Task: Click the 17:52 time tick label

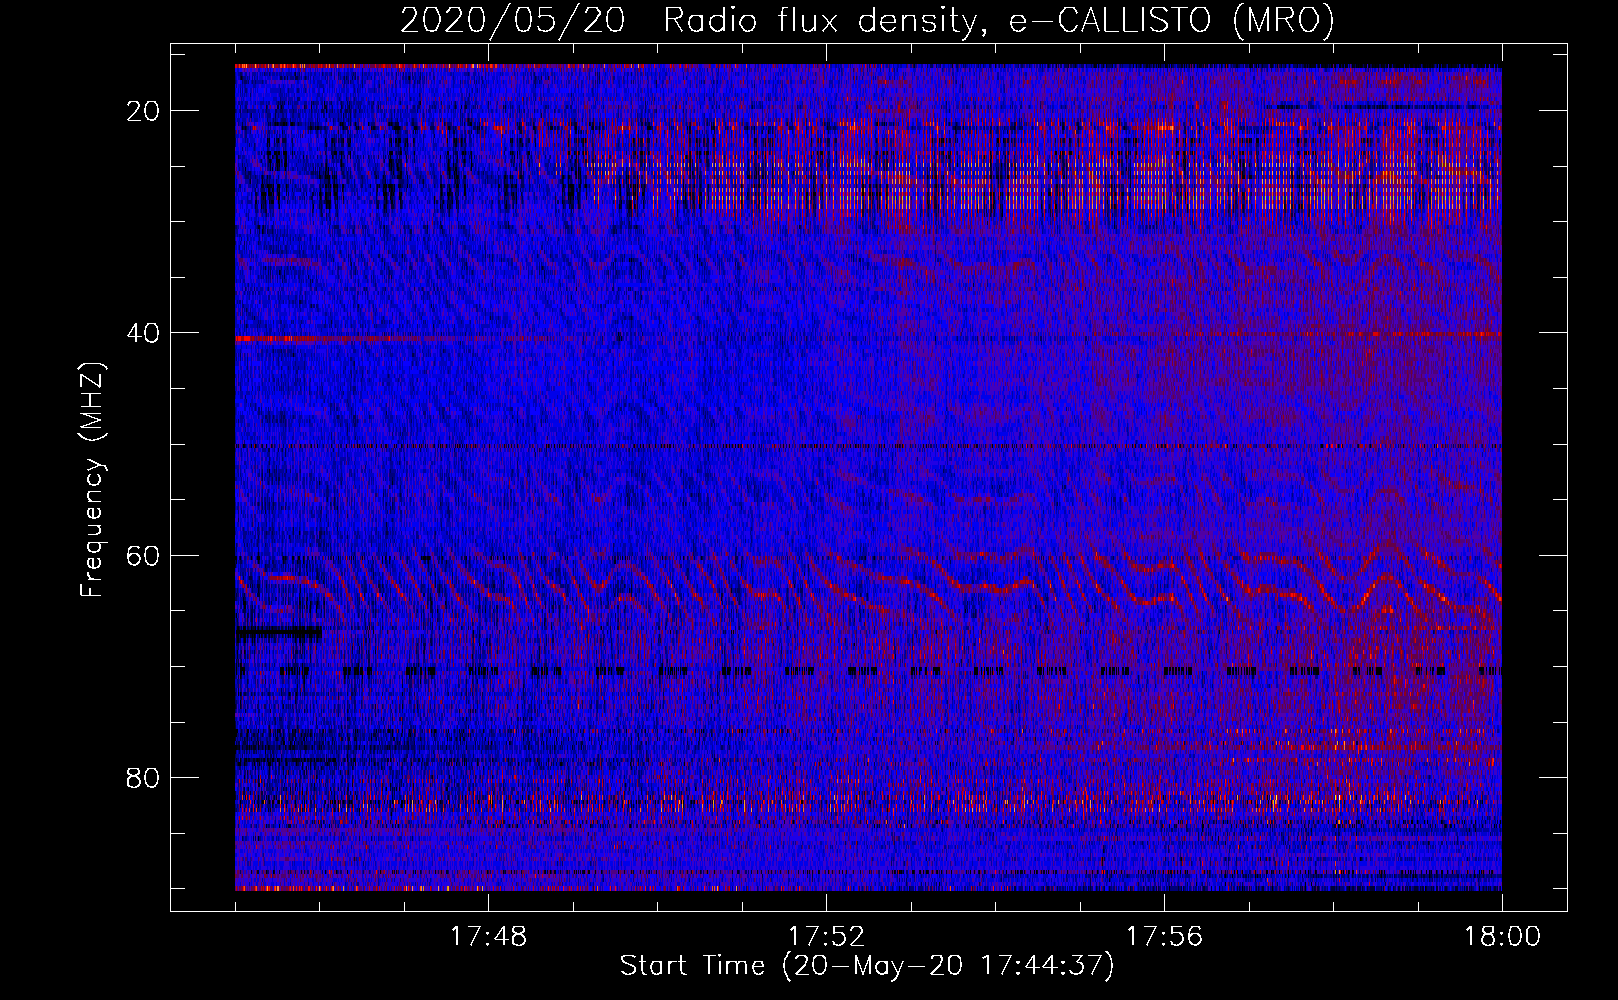Action: tap(826, 937)
